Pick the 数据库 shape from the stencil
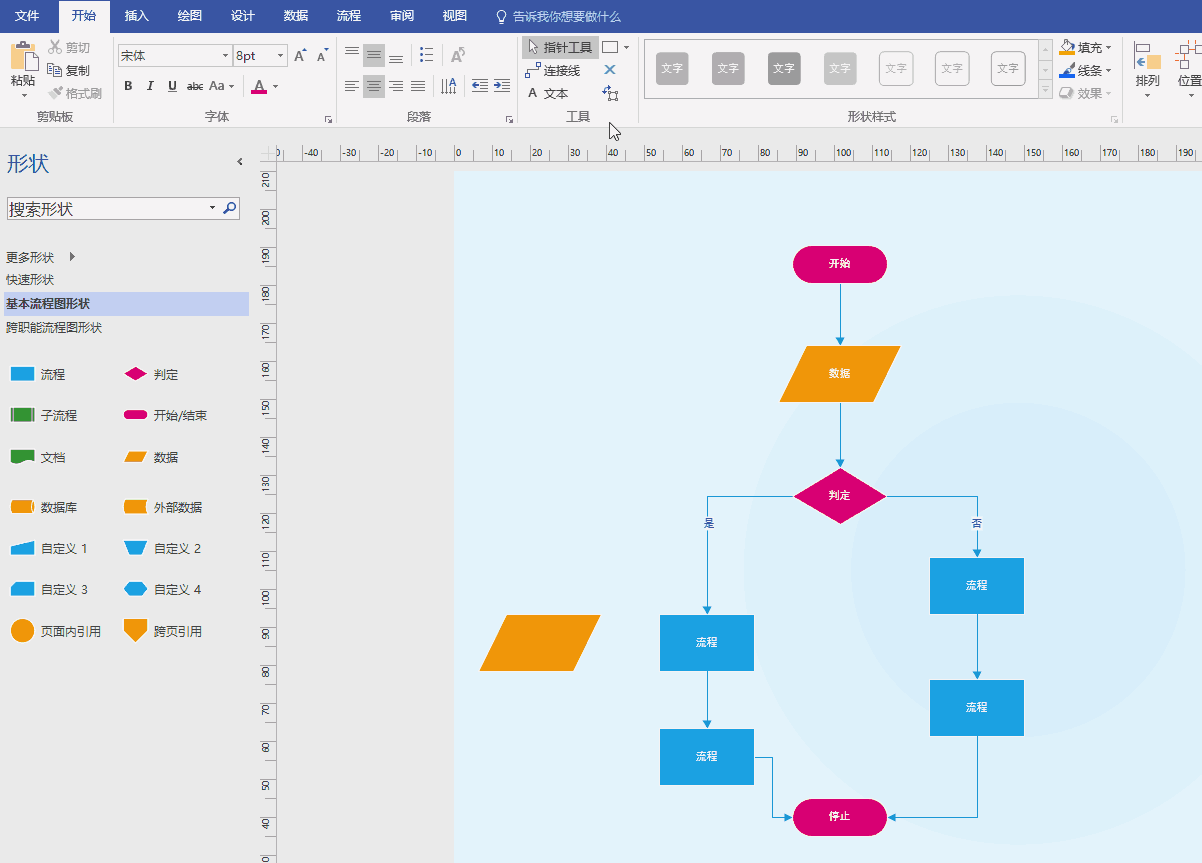The width and height of the screenshot is (1202, 863). 23,507
